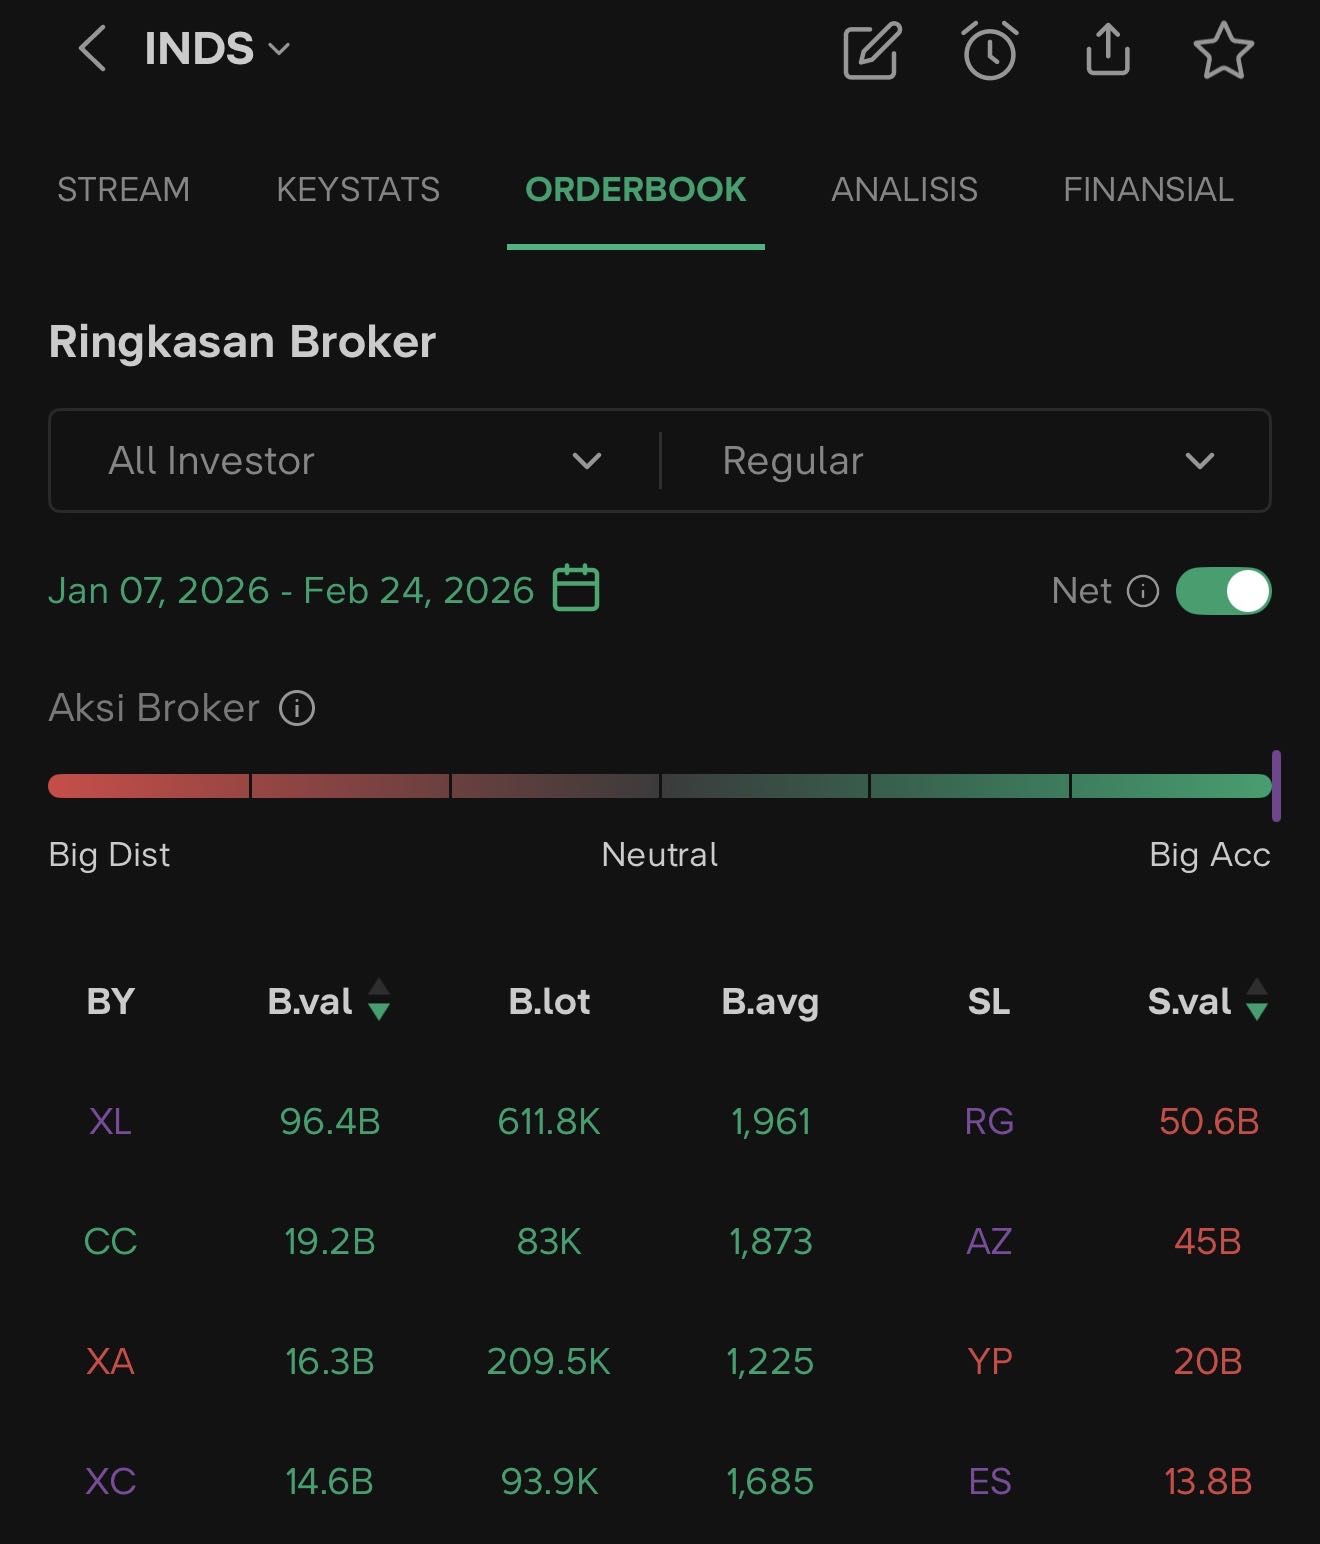
Task: Set a price alert with the clock icon
Action: point(990,51)
